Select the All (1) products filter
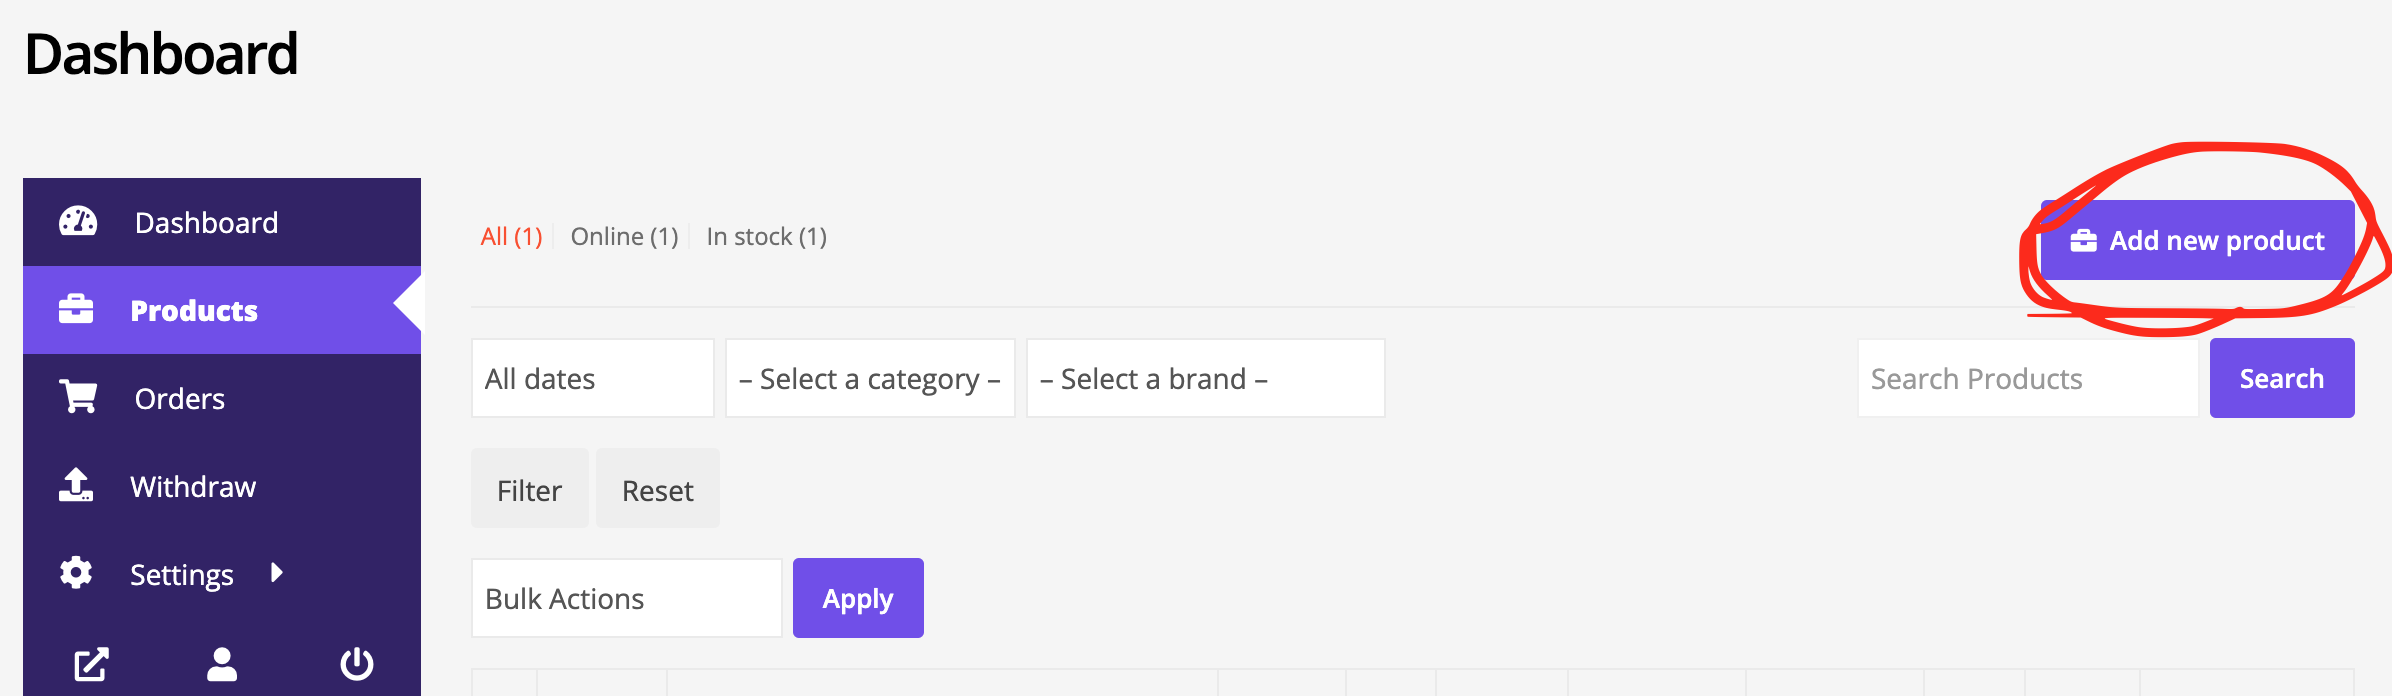The width and height of the screenshot is (2392, 696). click(x=512, y=237)
